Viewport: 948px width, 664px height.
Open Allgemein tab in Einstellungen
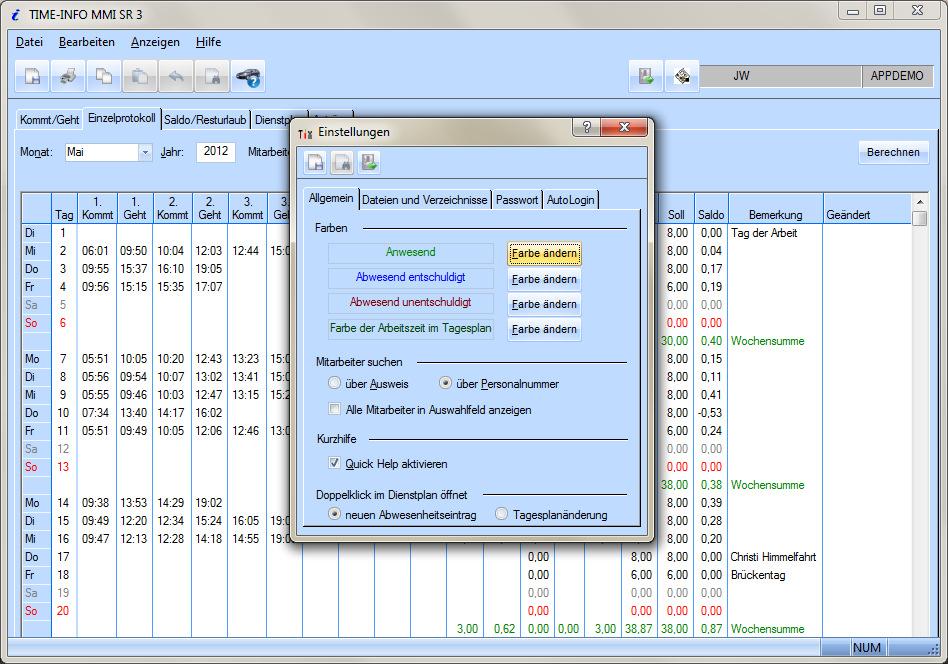tap(331, 198)
